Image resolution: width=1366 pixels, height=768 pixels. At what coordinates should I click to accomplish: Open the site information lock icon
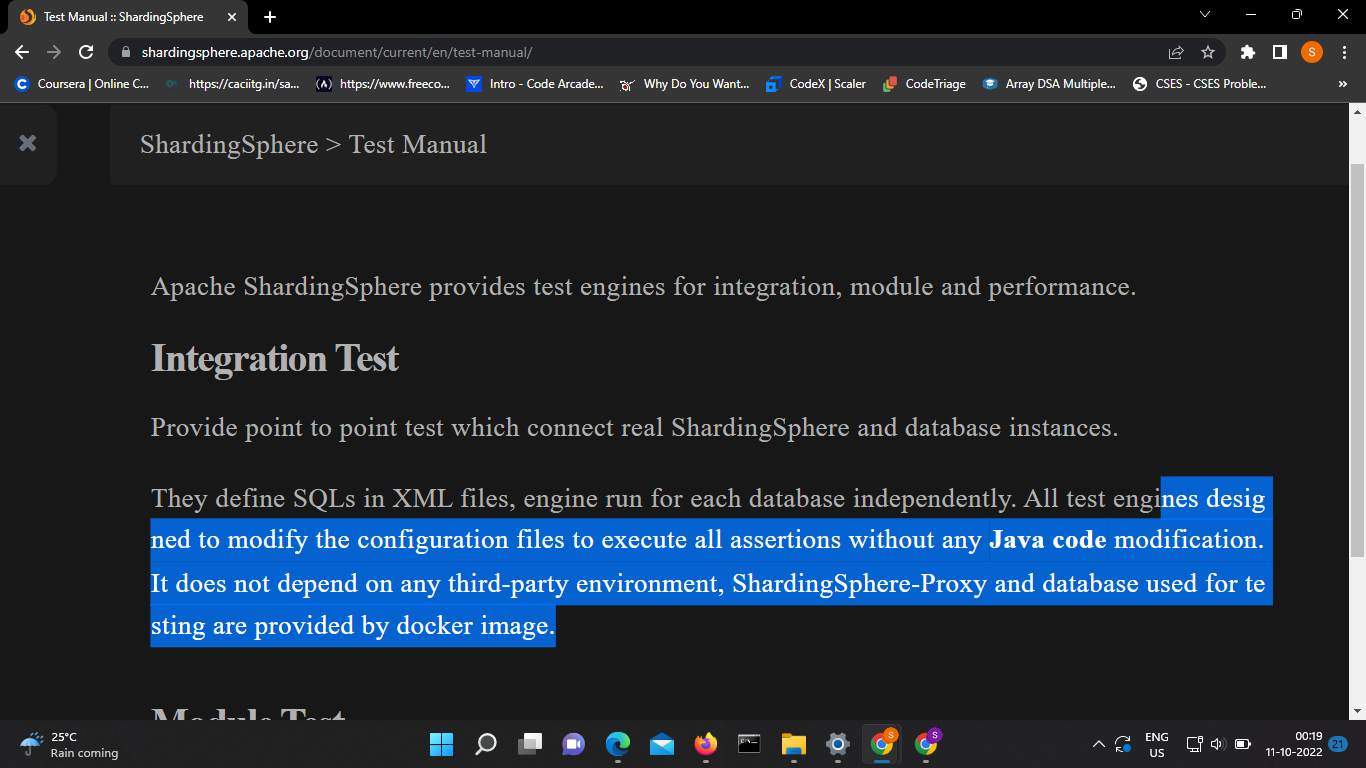[126, 52]
